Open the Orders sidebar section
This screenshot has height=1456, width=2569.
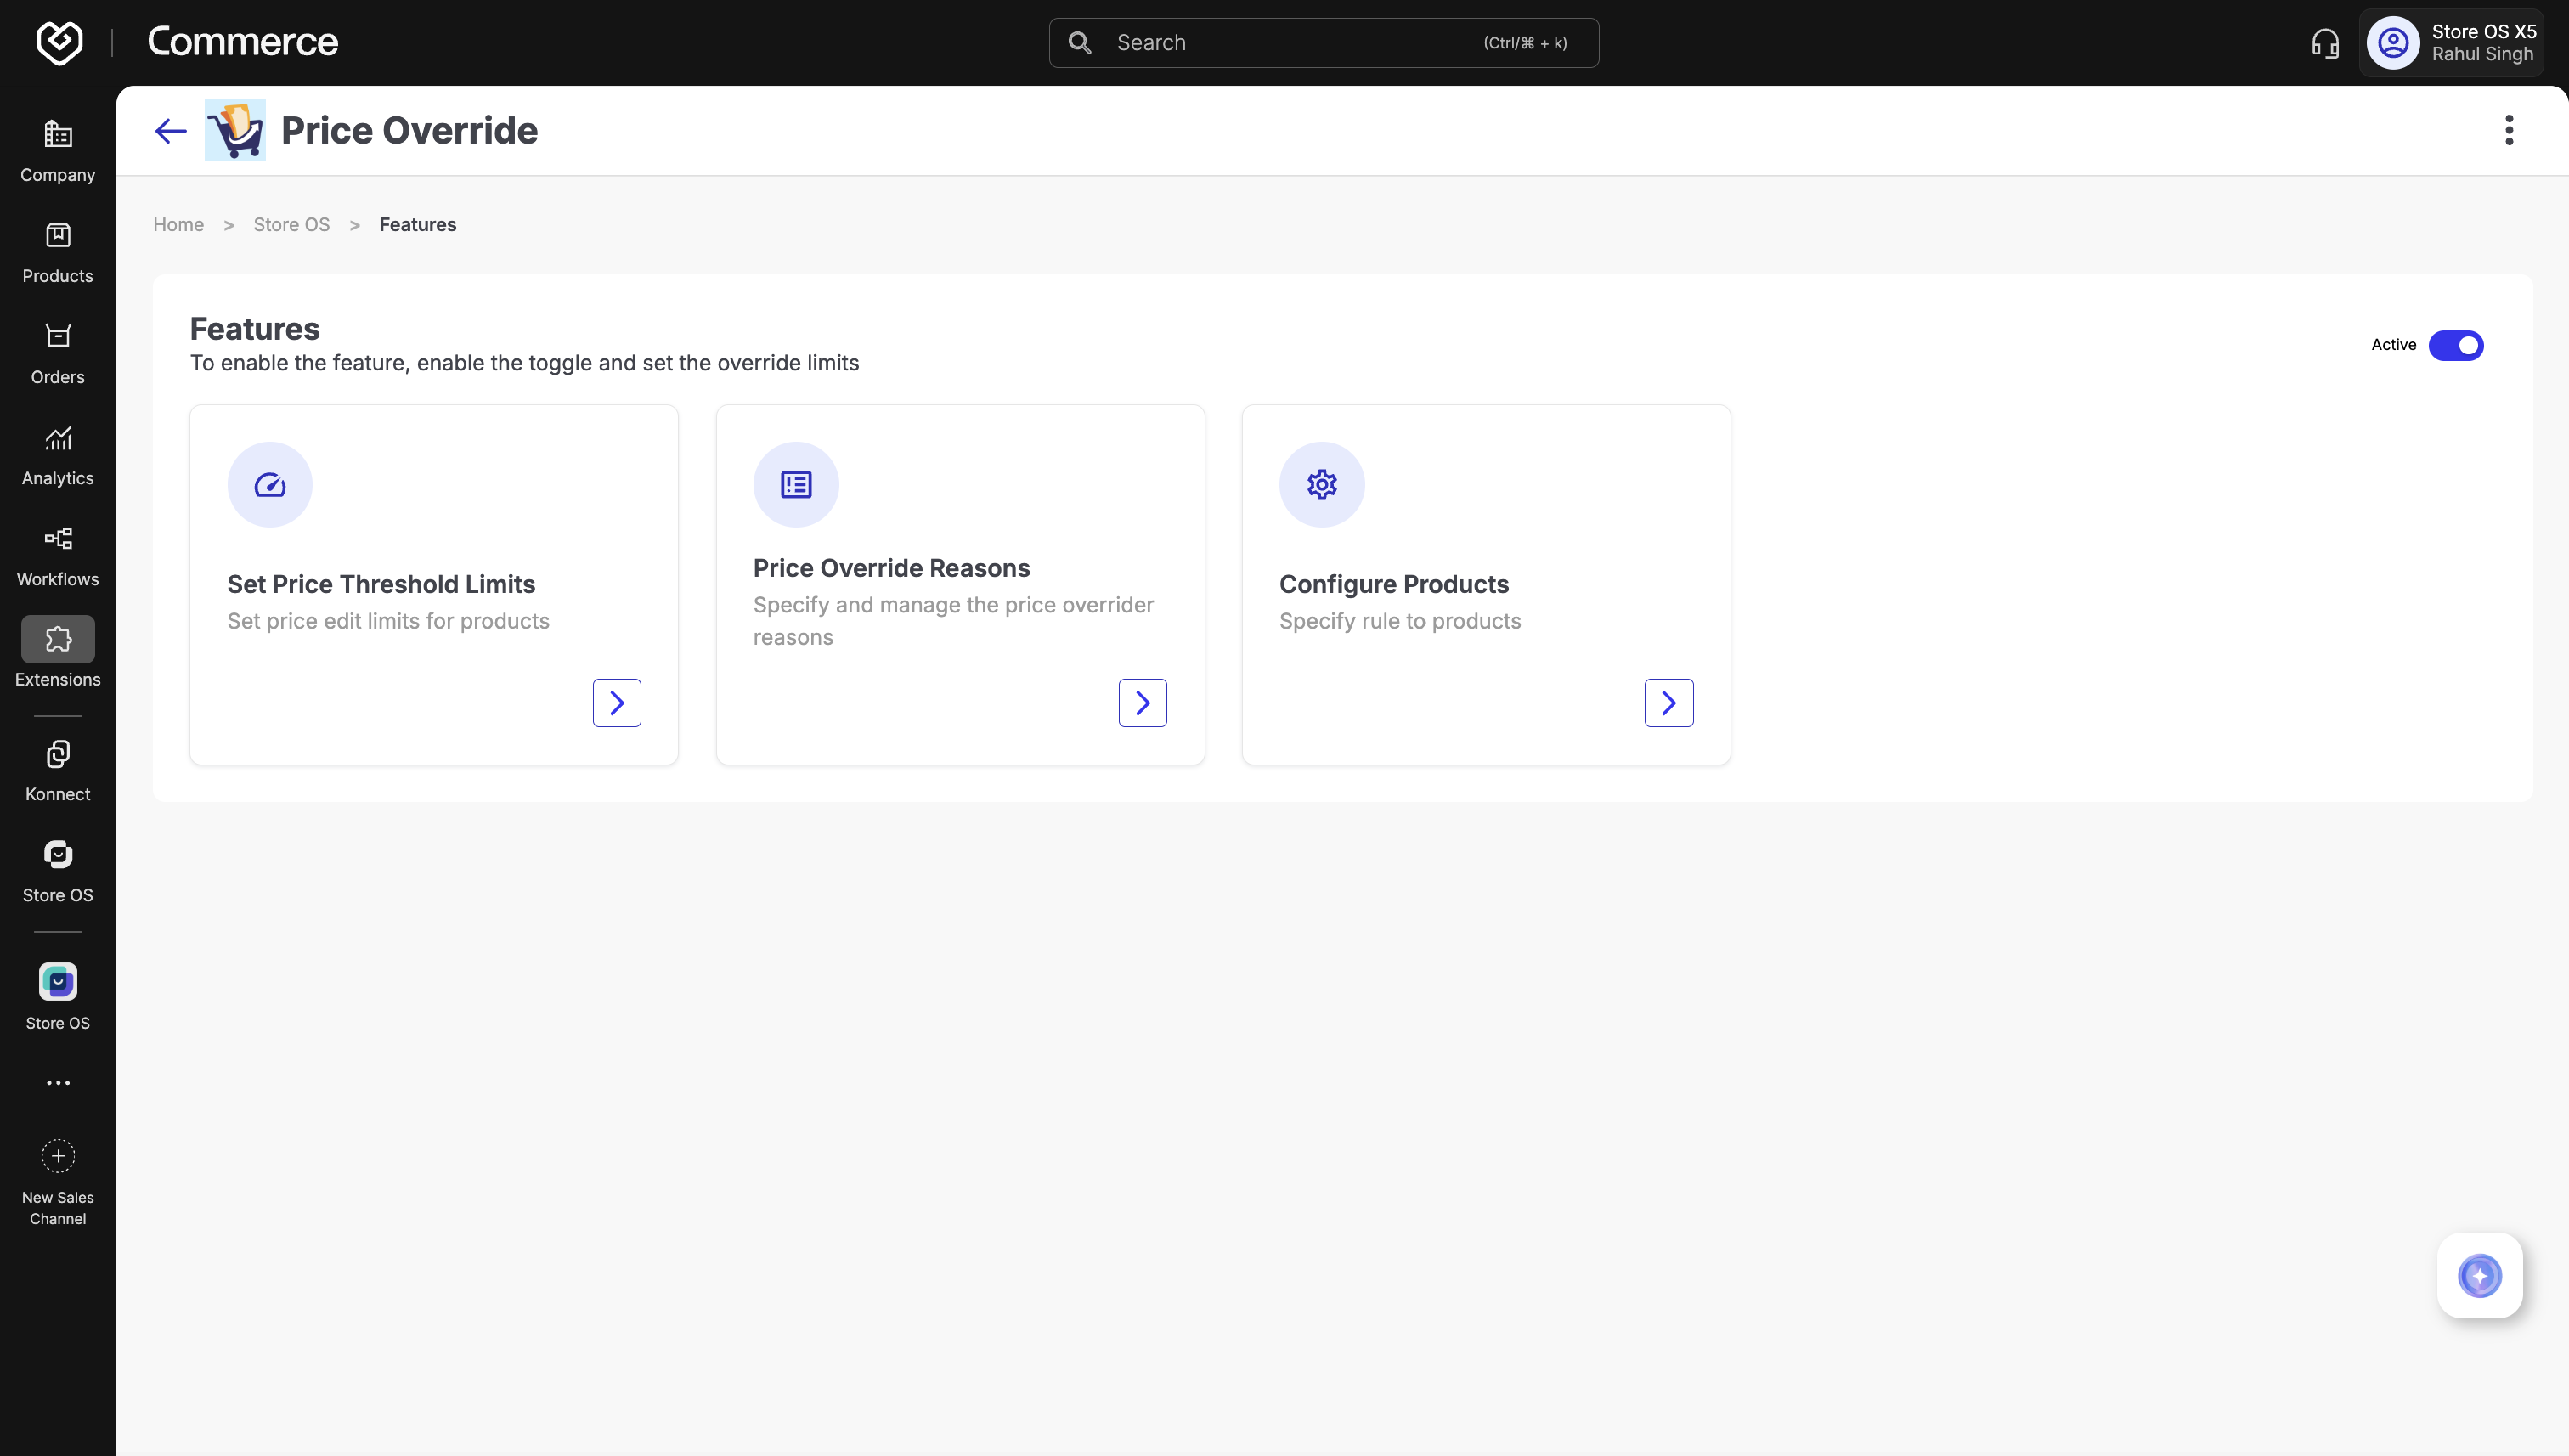tap(58, 354)
